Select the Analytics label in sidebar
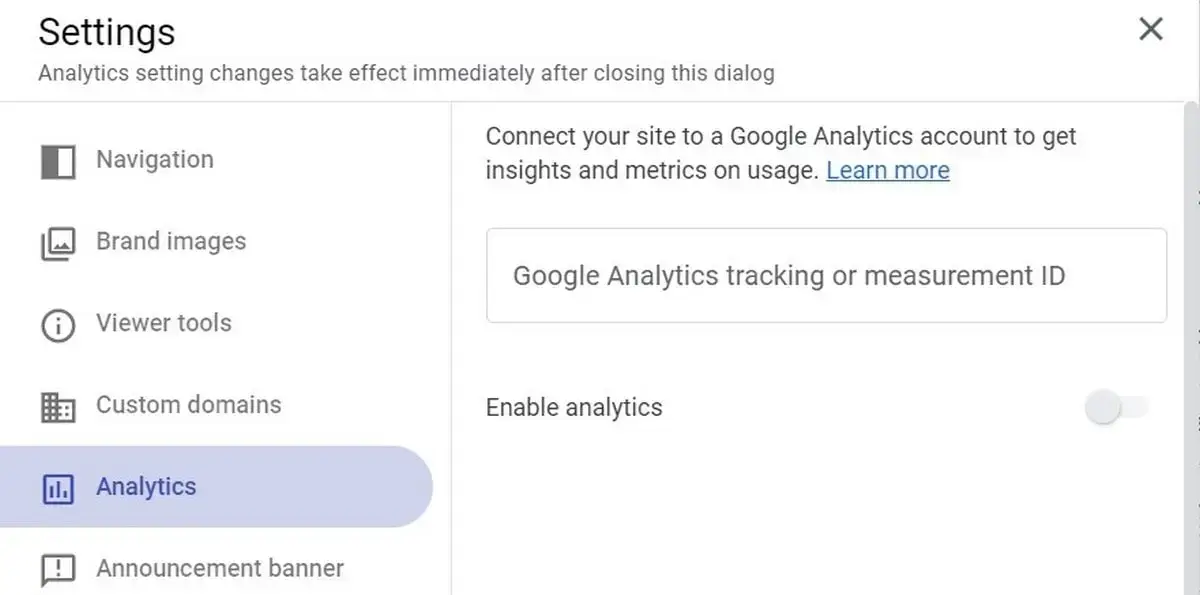 click(x=146, y=487)
